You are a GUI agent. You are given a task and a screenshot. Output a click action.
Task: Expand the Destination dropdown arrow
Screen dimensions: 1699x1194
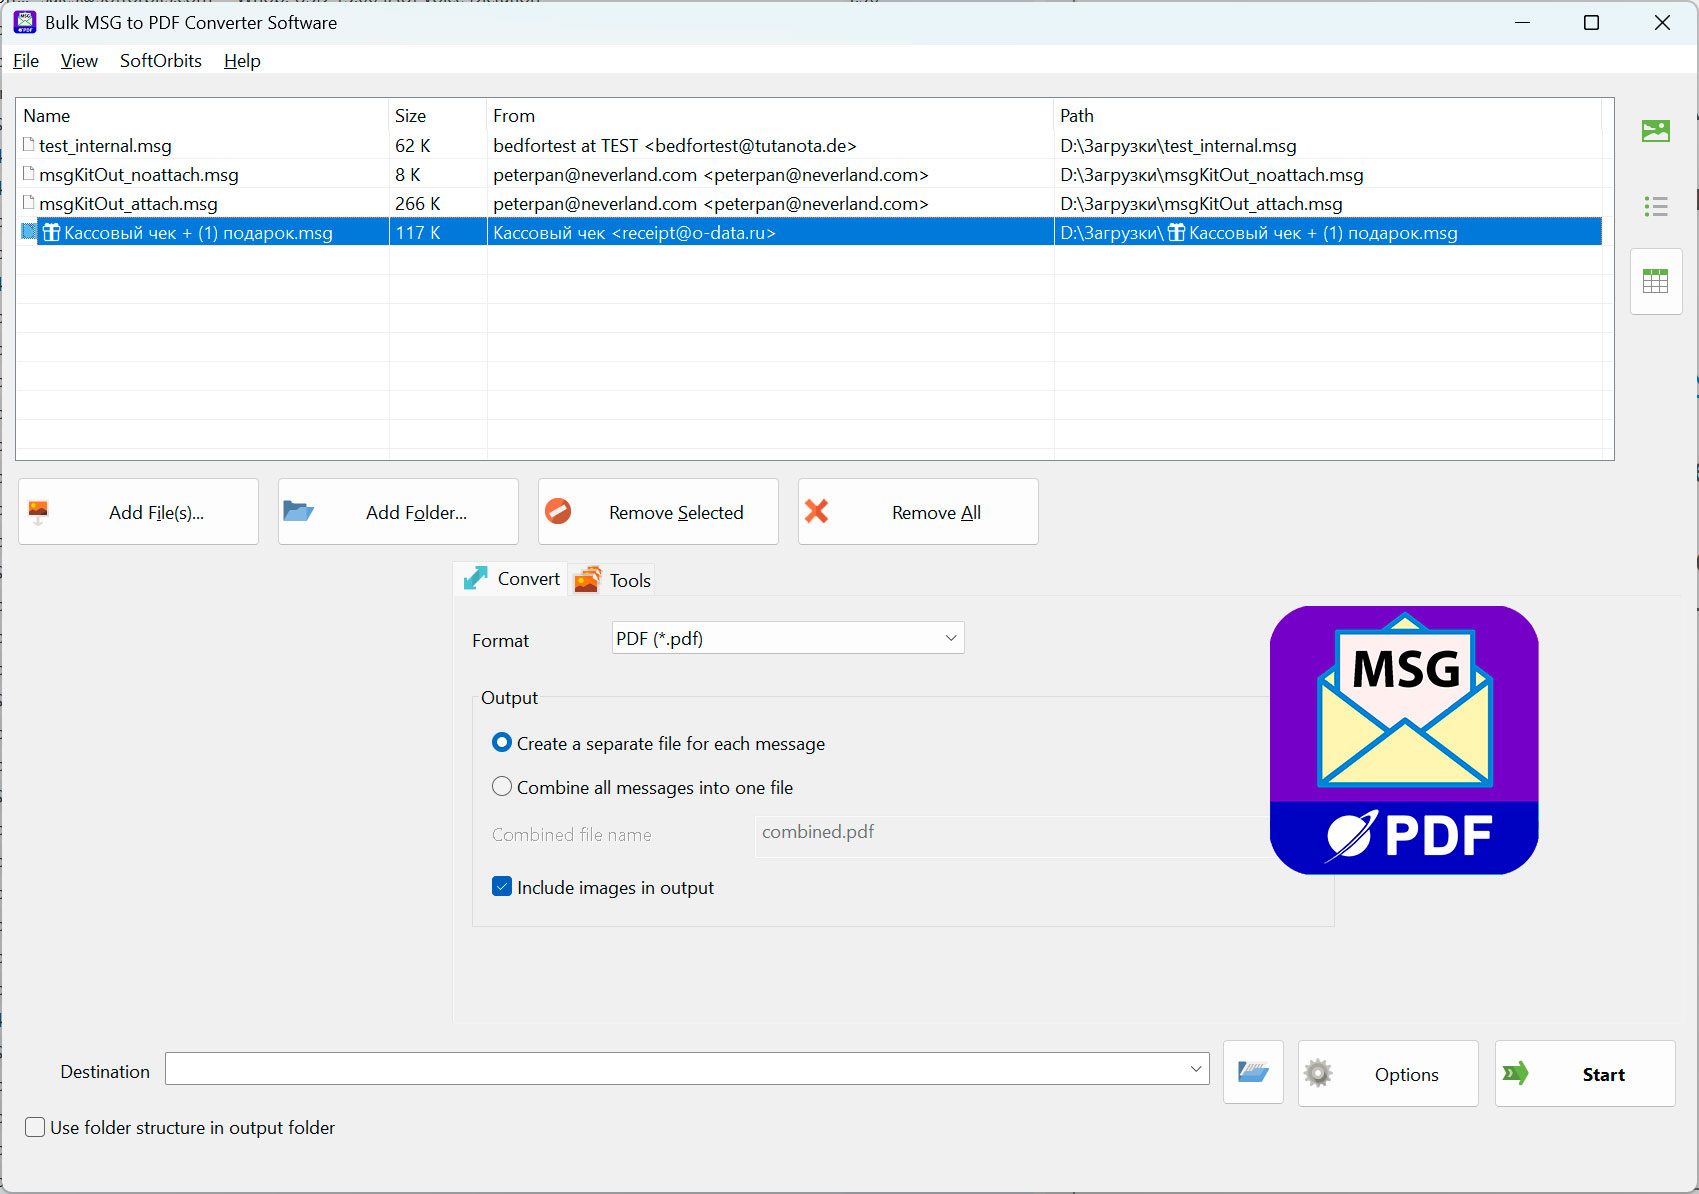(x=1195, y=1069)
